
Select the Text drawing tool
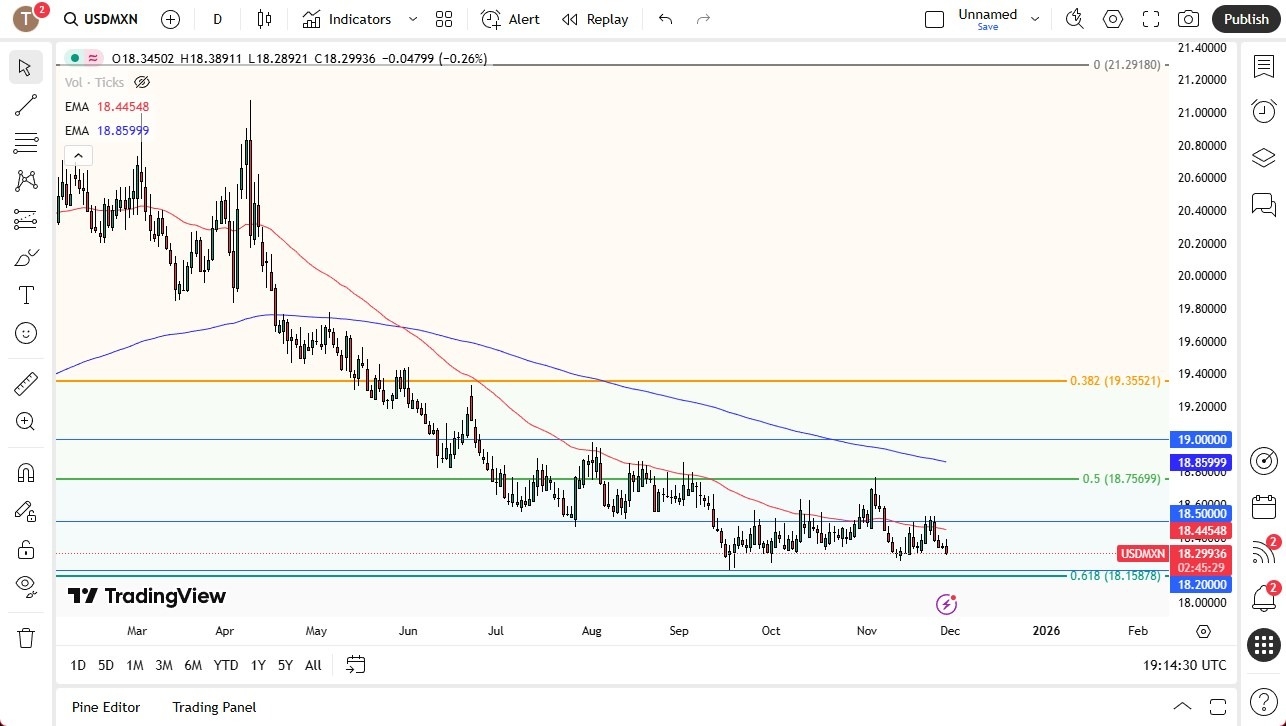tap(26, 294)
